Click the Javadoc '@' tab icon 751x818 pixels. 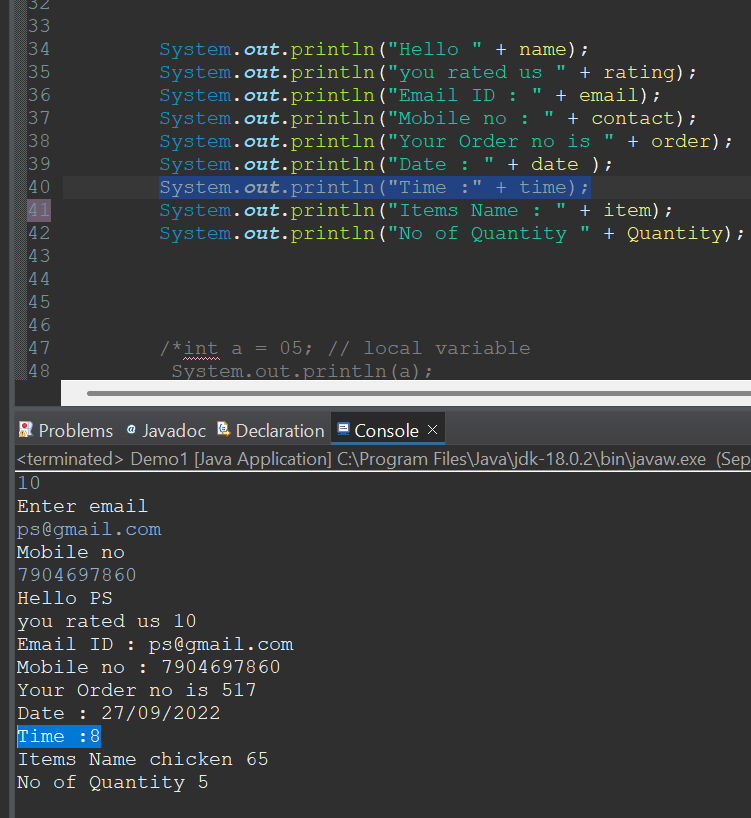pyautogui.click(x=131, y=430)
